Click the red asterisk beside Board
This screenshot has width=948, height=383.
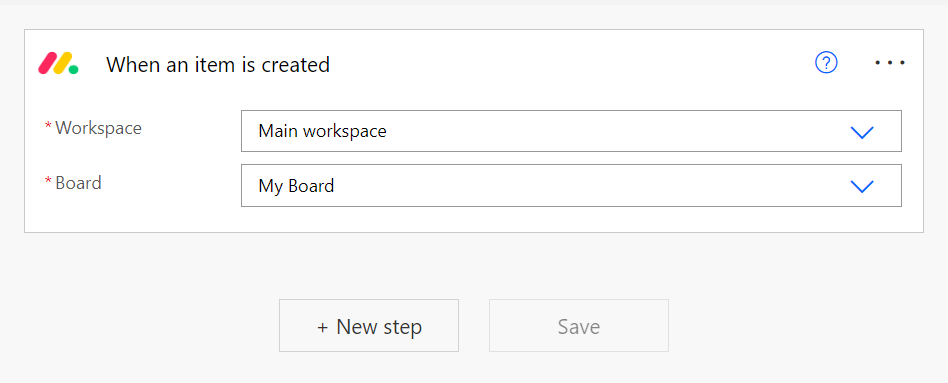[48, 182]
